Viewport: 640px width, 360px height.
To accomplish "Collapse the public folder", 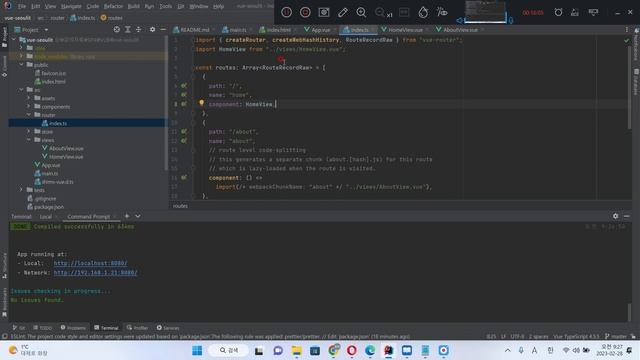I will (x=22, y=64).
